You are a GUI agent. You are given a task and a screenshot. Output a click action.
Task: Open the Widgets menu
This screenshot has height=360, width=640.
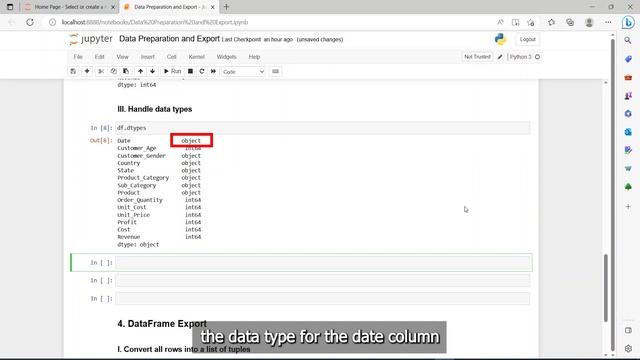point(227,57)
